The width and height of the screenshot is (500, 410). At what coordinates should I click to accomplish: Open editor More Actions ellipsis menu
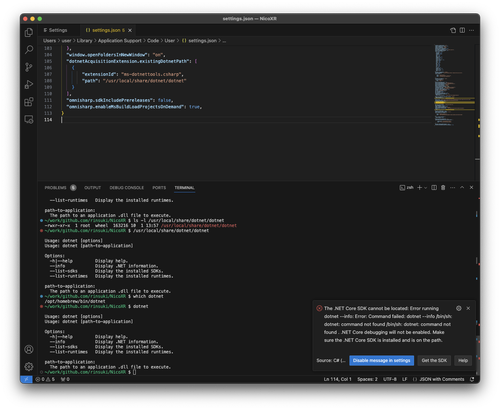(471, 30)
